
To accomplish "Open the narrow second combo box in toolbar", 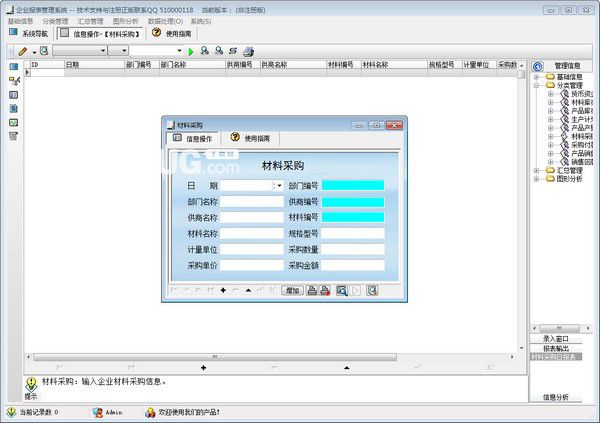I will [118, 51].
